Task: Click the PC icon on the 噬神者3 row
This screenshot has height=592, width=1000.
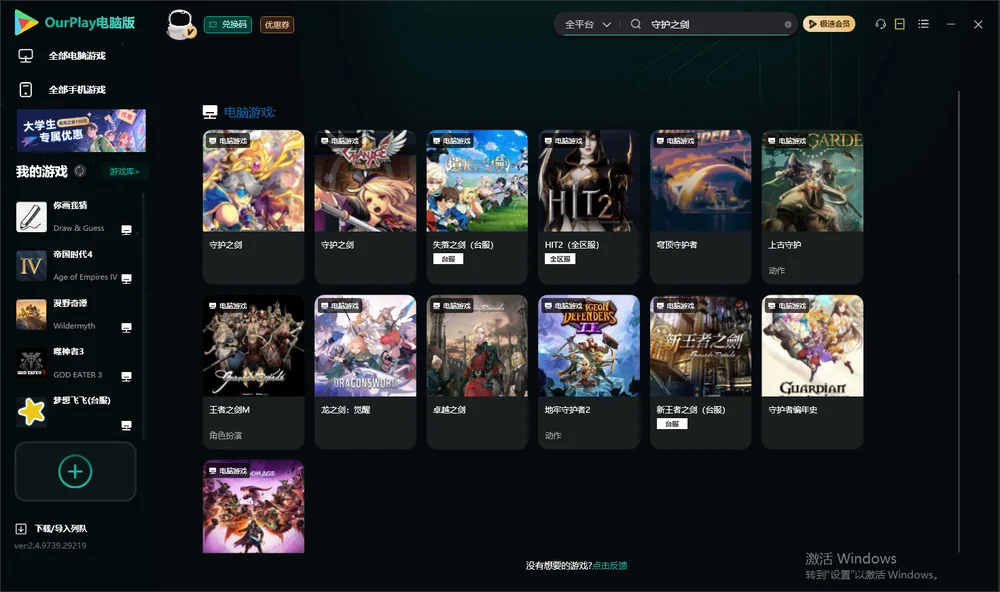Action: click(126, 376)
